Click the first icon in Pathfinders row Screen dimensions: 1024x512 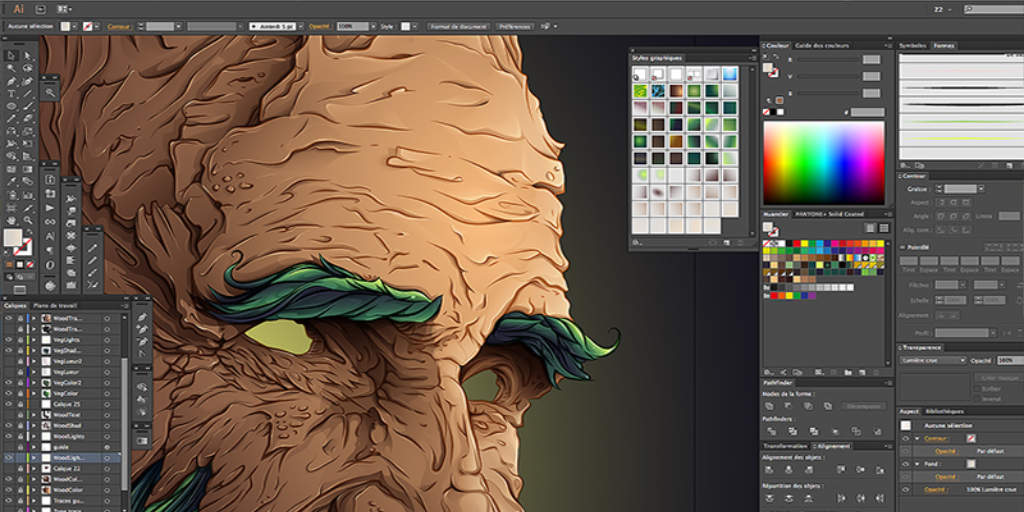pyautogui.click(x=771, y=431)
